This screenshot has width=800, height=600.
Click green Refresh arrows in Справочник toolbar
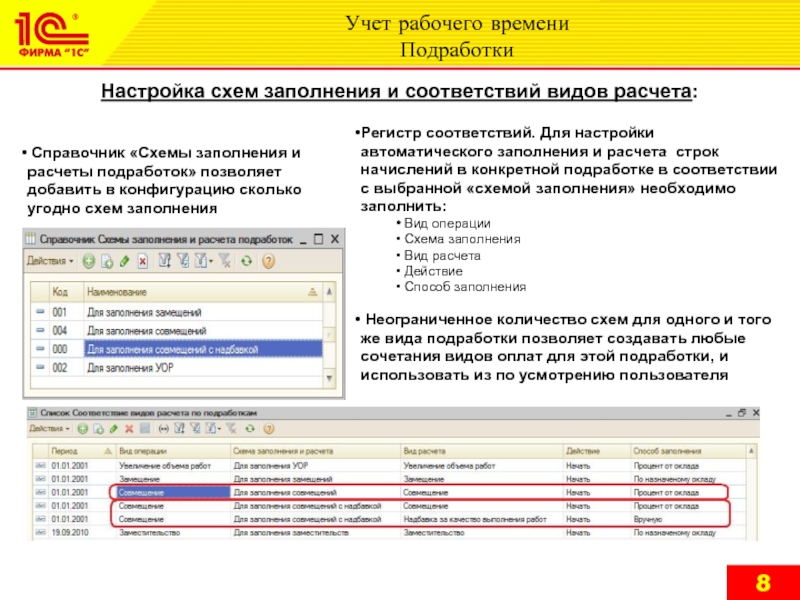pyautogui.click(x=247, y=261)
